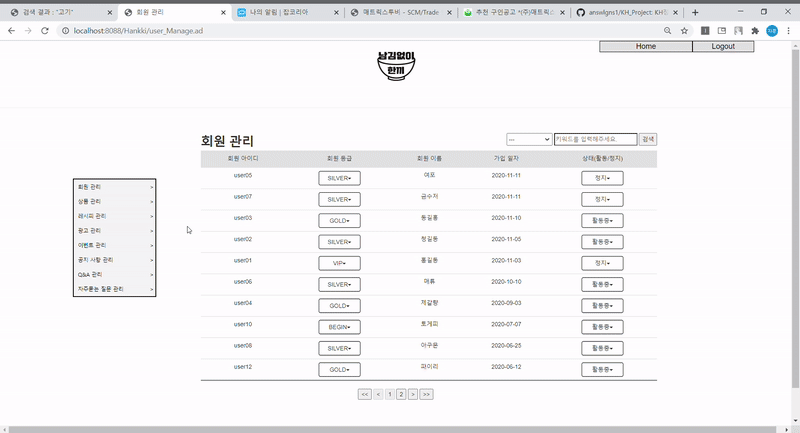Go to previous page with '<' button
The image size is (800, 433).
coord(378,394)
